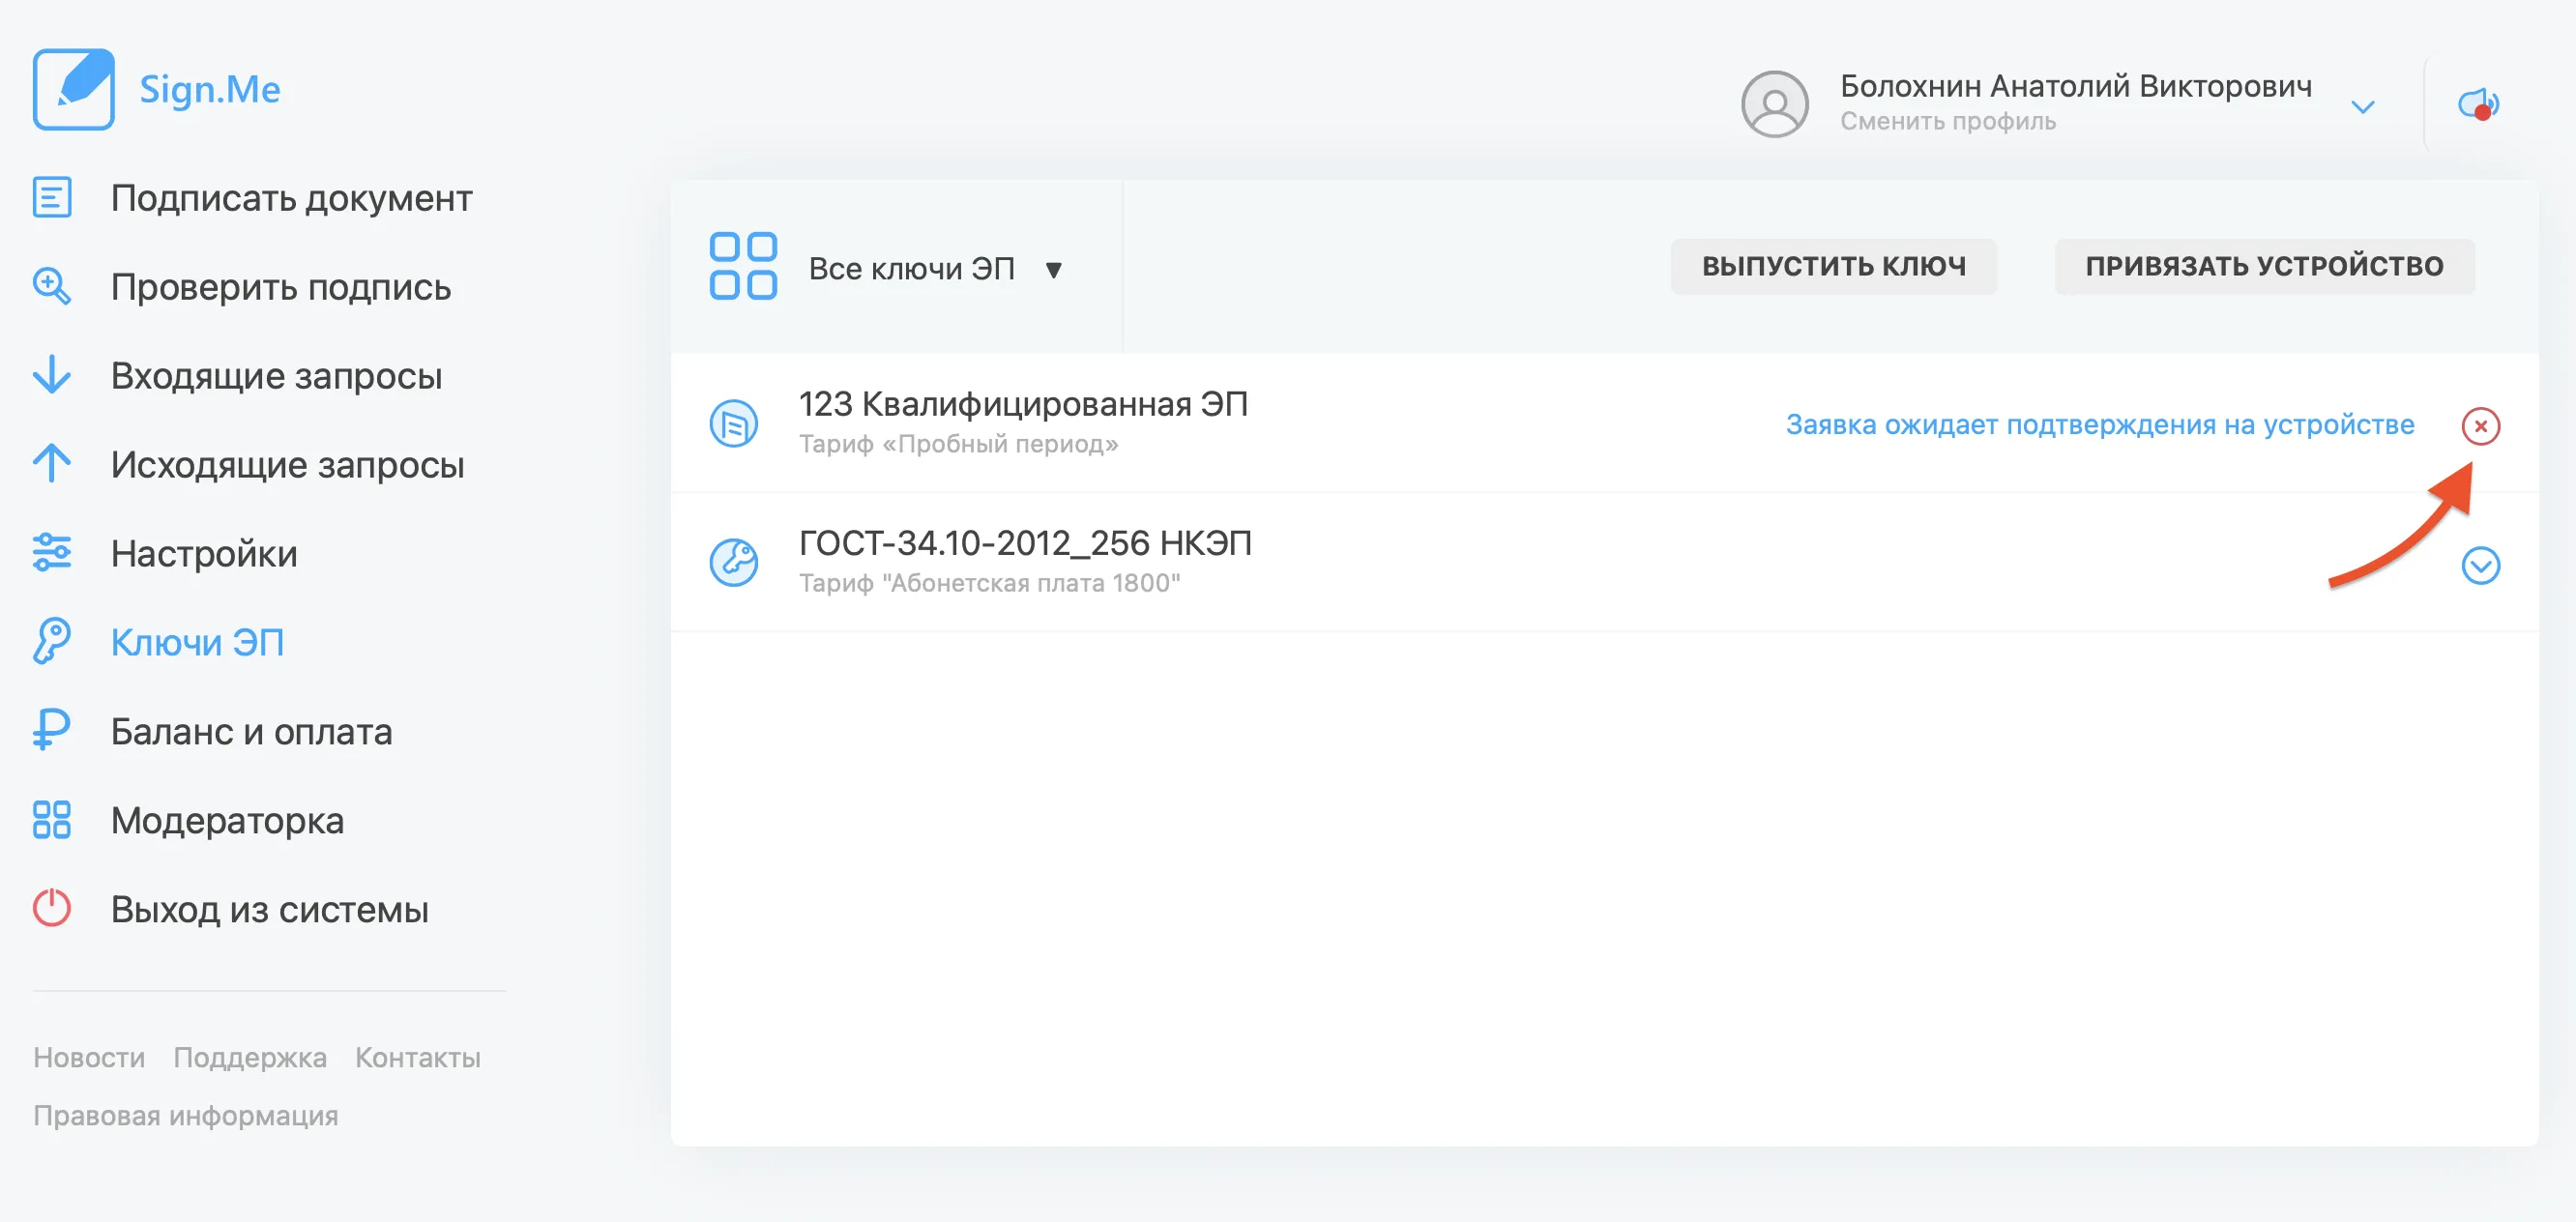This screenshot has height=1222, width=2576.
Task: Click the Sign.Me brand name text
Action: [210, 89]
